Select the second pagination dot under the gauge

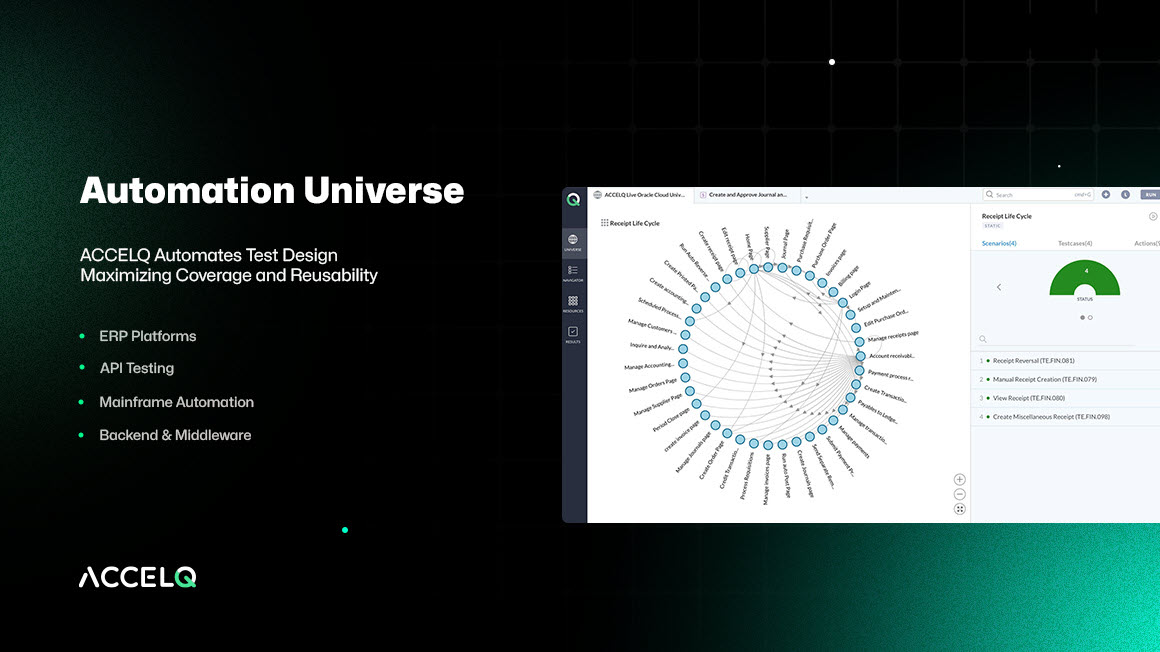[x=1090, y=317]
